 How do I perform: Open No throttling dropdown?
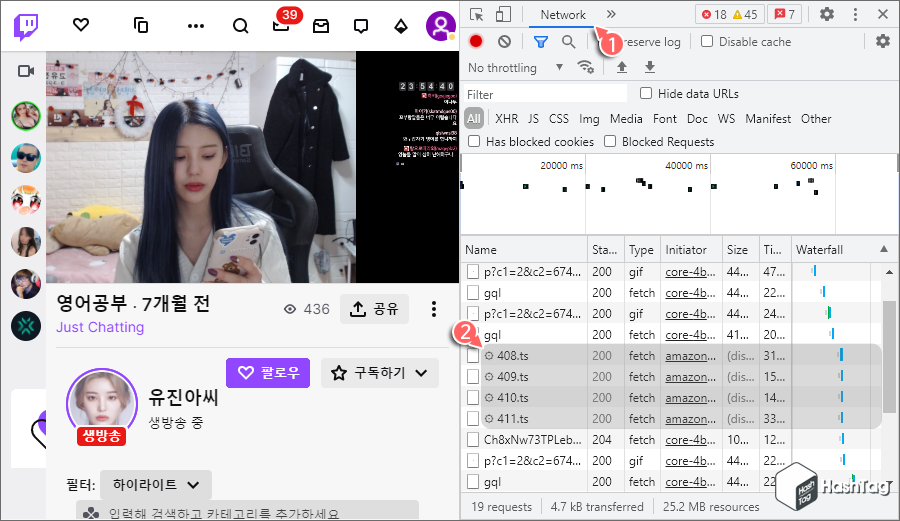tap(515, 68)
